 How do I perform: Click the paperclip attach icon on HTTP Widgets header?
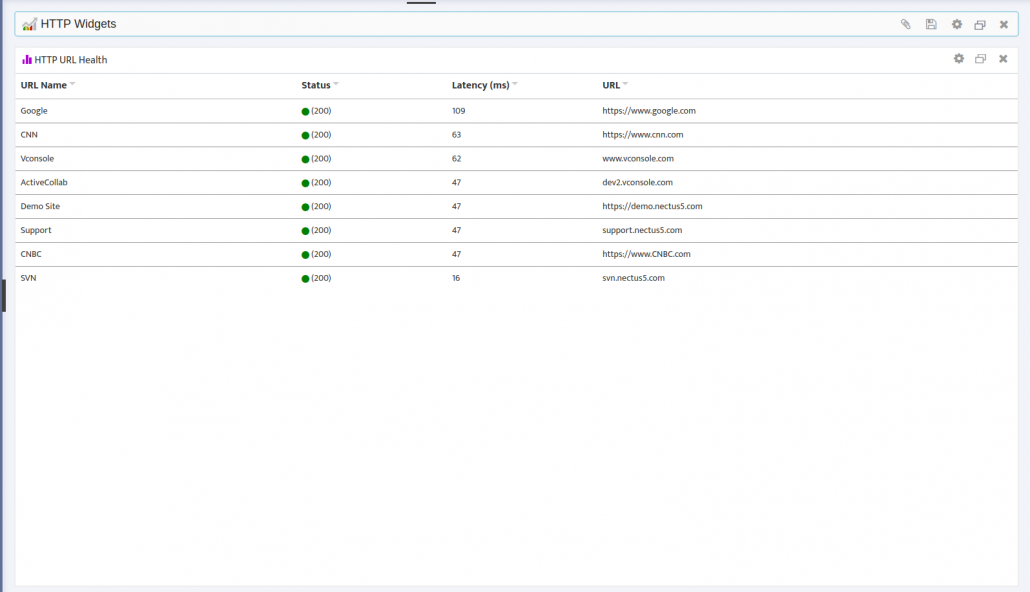pos(905,23)
